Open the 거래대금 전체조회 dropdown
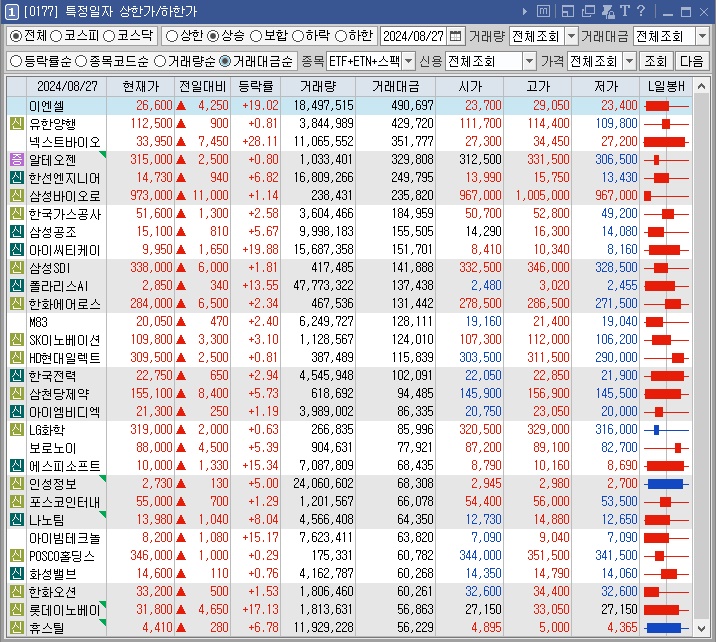The width and height of the screenshot is (716, 642). coord(702,36)
